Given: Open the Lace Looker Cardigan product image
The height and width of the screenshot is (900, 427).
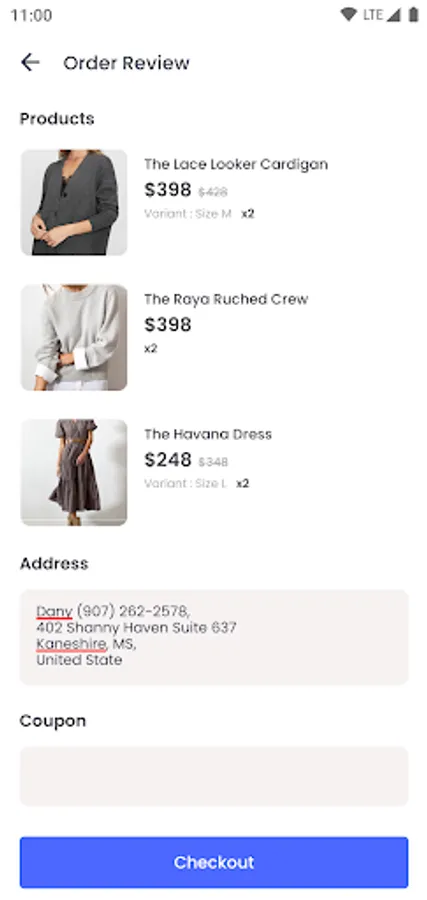Looking at the screenshot, I should (x=73, y=202).
